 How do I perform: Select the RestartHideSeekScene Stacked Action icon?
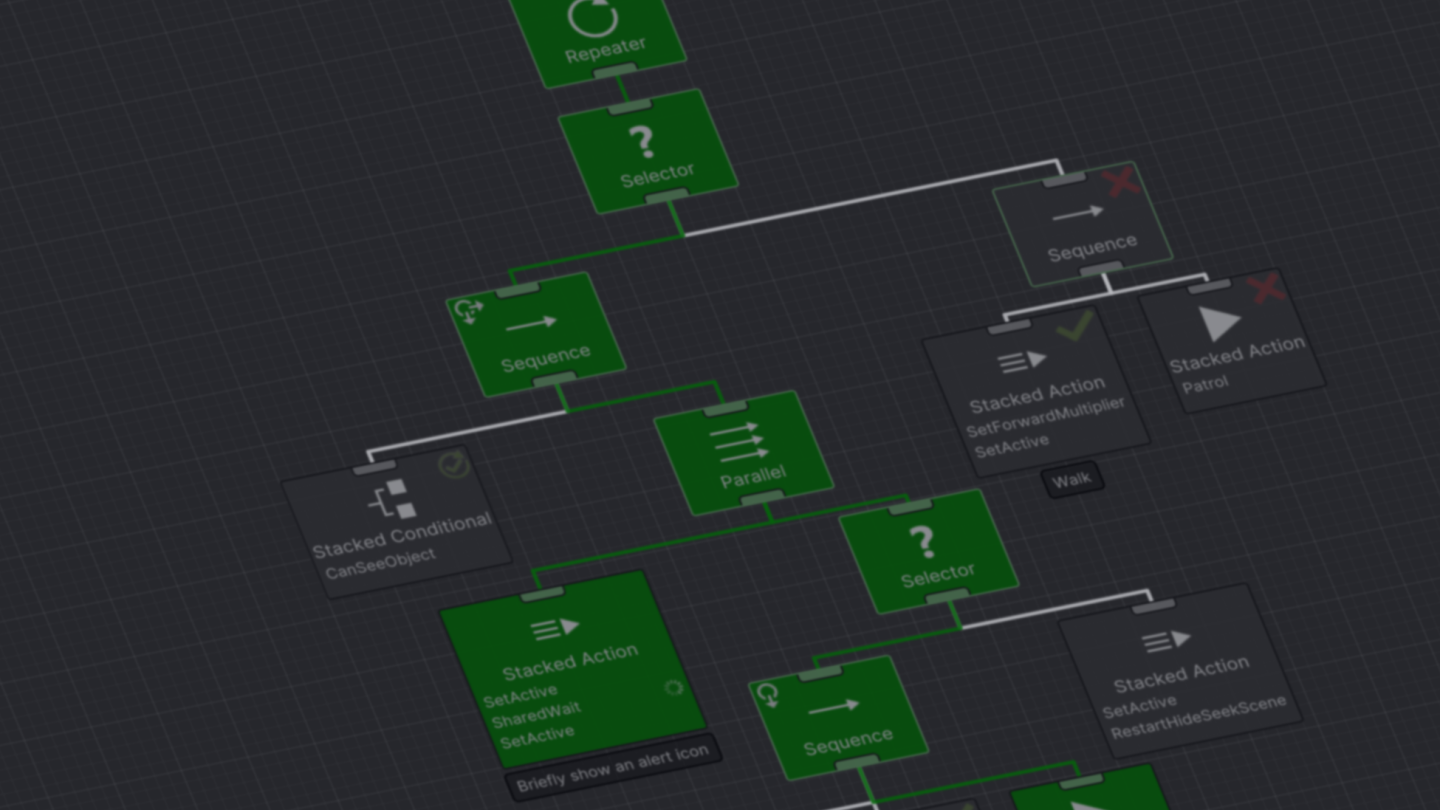pos(1166,641)
